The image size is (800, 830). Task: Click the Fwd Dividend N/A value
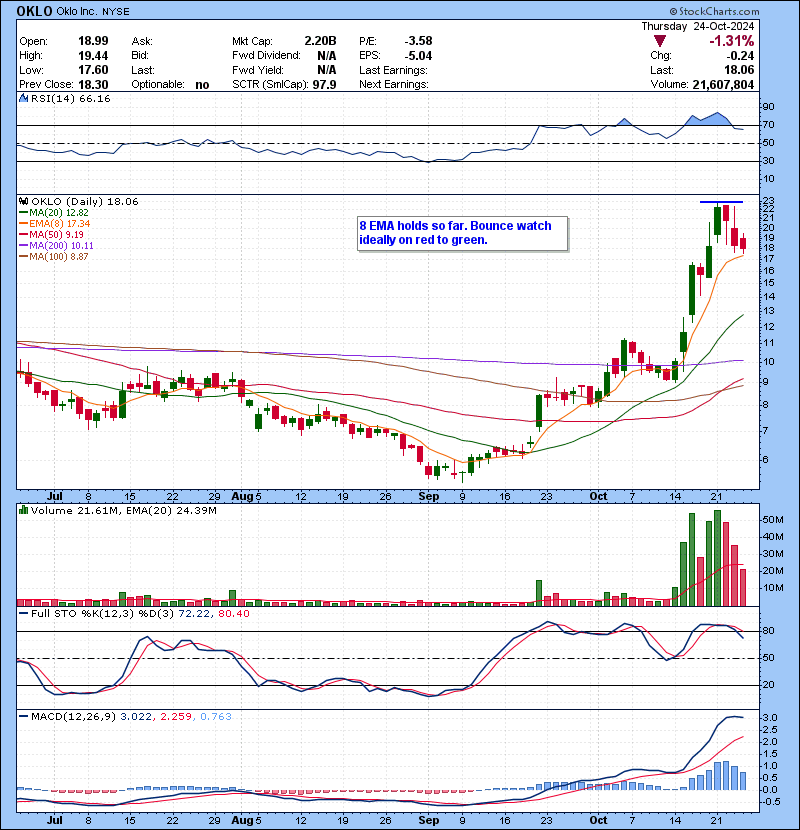click(327, 56)
